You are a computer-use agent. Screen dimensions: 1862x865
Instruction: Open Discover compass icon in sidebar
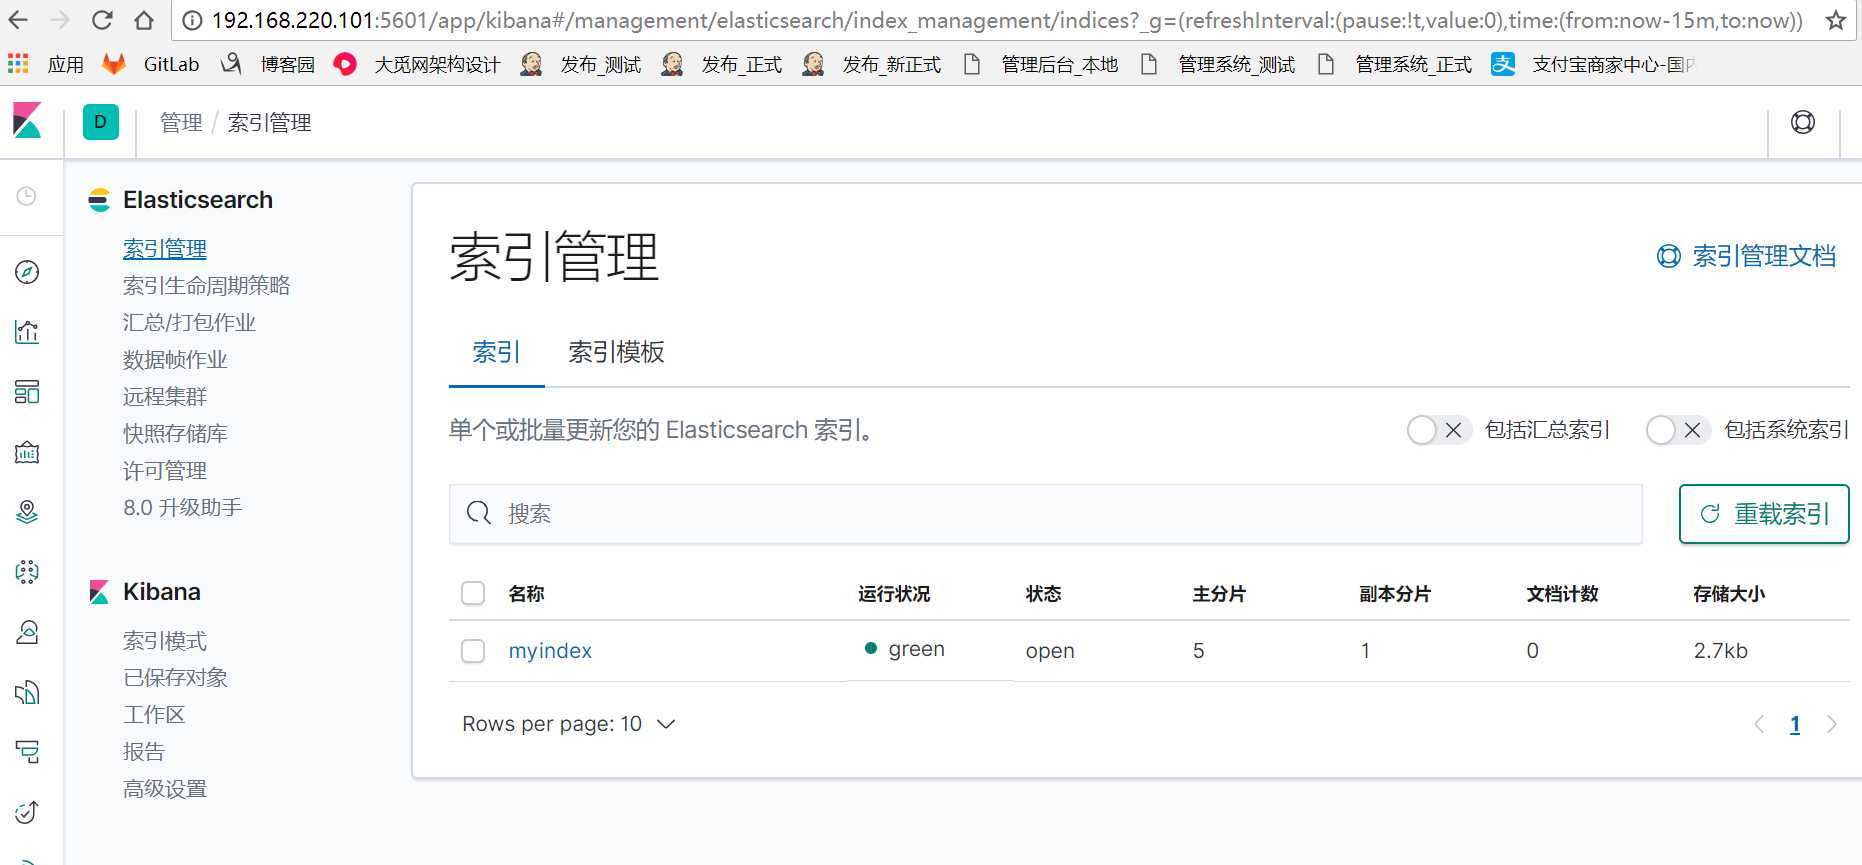(27, 272)
